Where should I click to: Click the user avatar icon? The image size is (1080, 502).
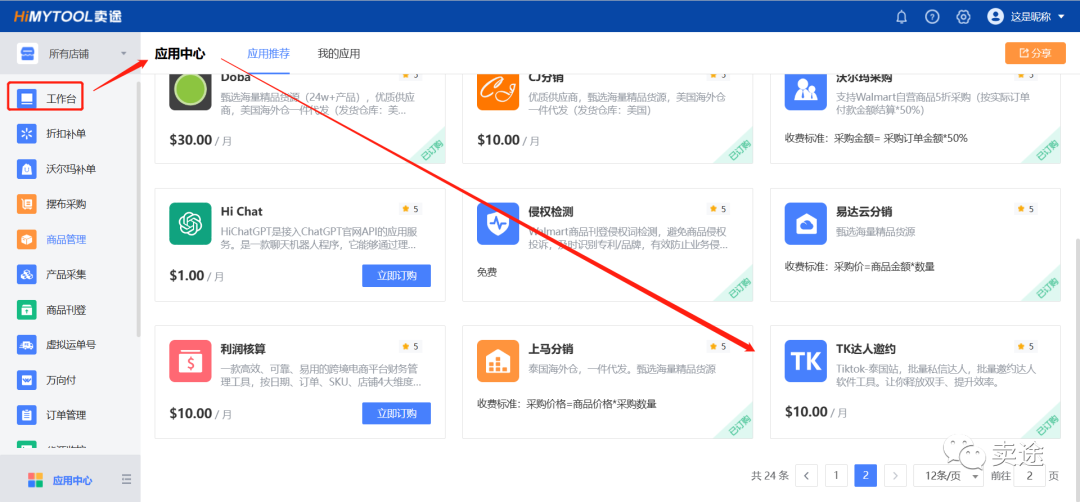(995, 16)
